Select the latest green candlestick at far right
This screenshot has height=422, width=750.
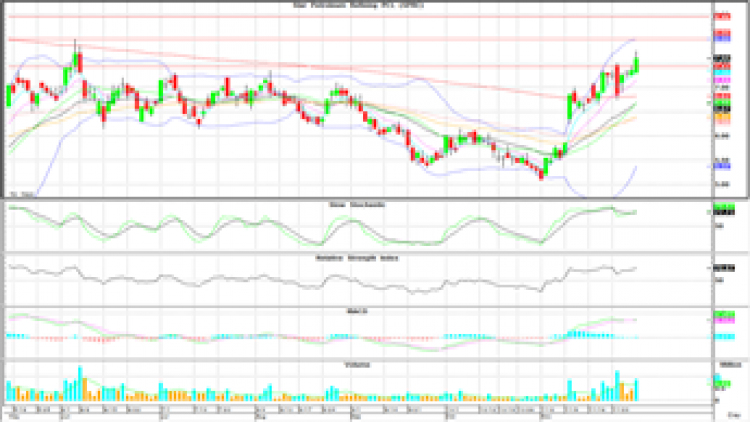[x=636, y=63]
